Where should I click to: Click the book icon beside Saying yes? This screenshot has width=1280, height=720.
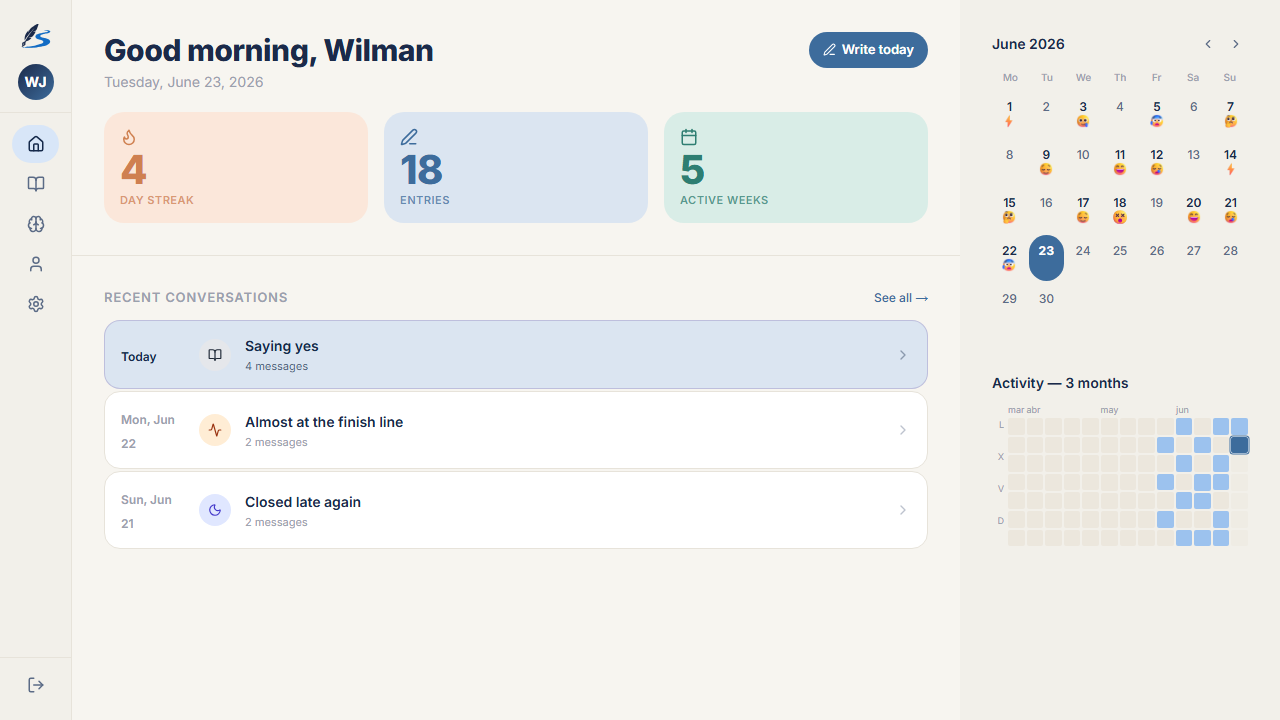215,355
